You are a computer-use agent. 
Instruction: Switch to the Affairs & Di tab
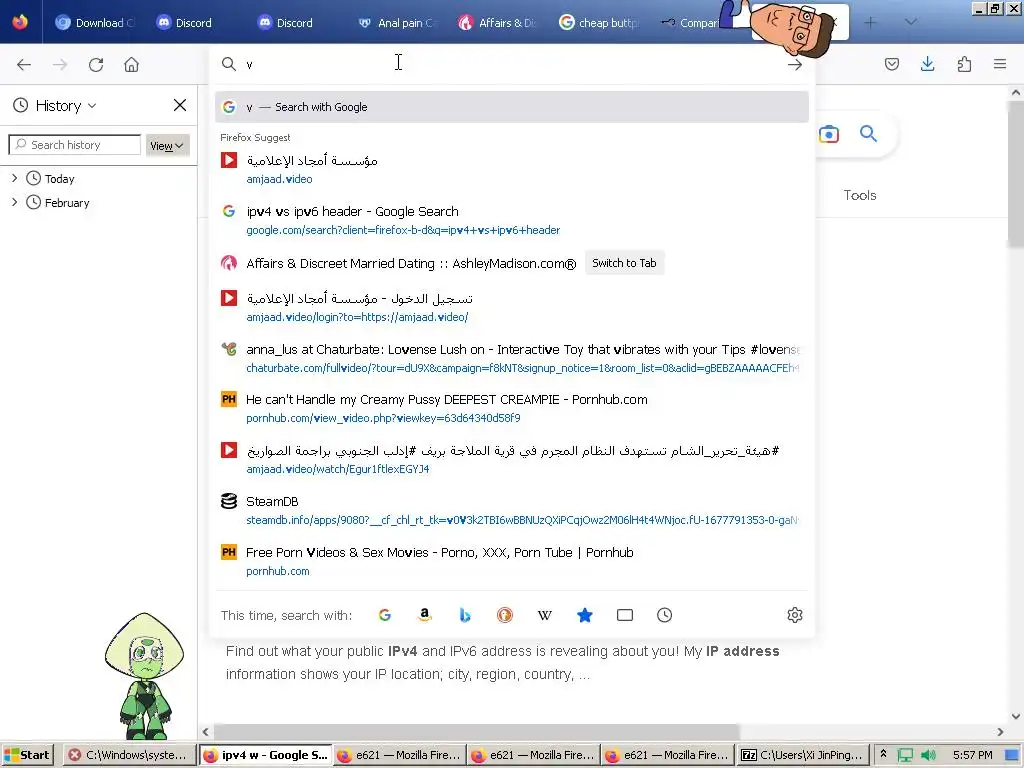coord(496,23)
